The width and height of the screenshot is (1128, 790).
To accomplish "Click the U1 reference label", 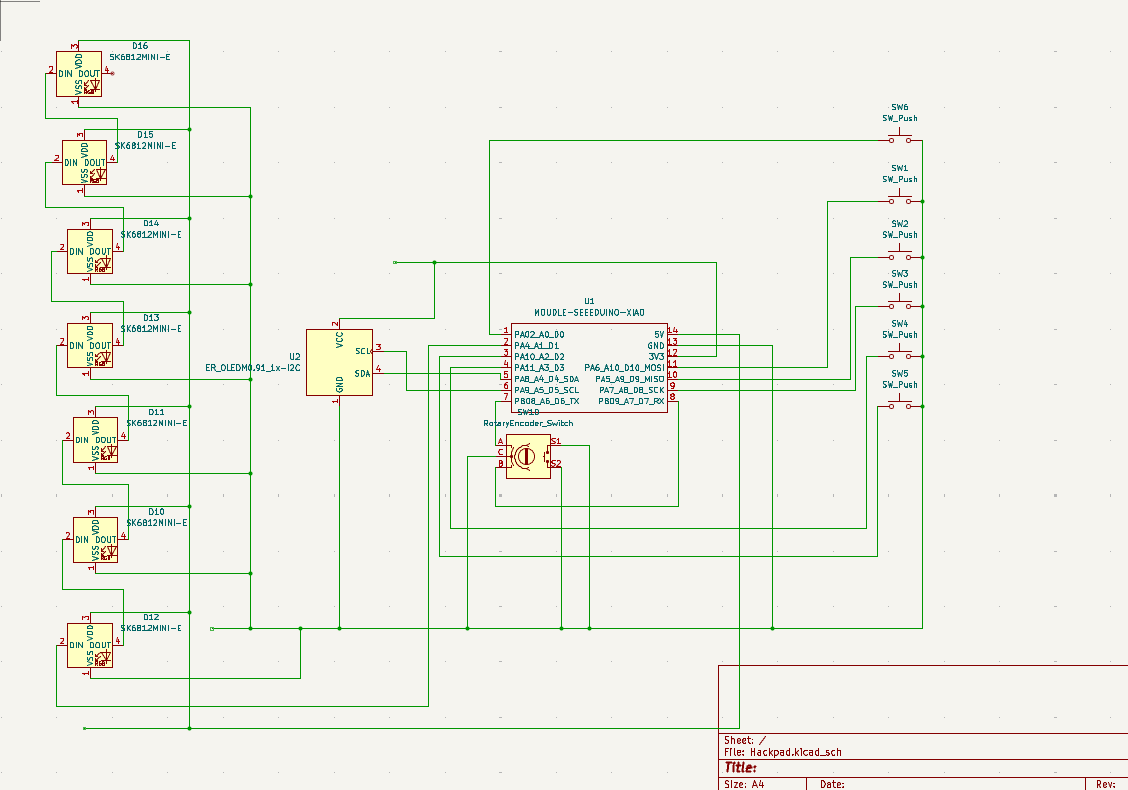I will 589,301.
